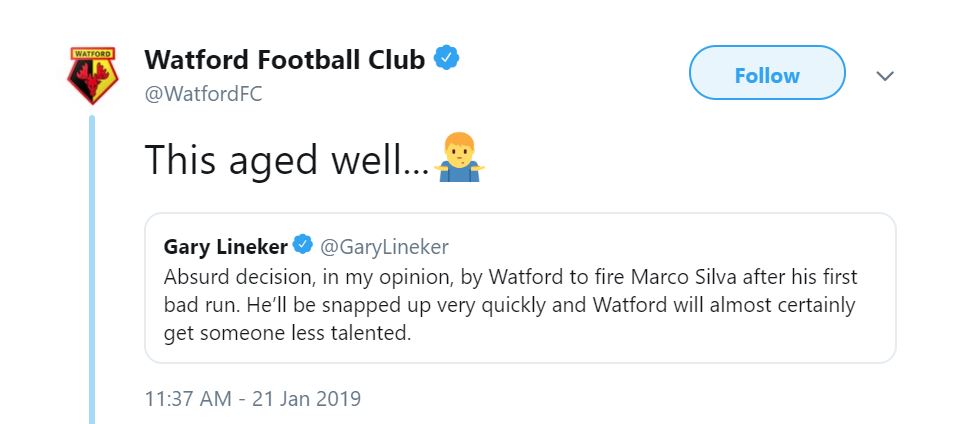Click the word "Watford" in the quote's first line
Screen dimensions: 956x424
pyautogui.click(x=527, y=277)
